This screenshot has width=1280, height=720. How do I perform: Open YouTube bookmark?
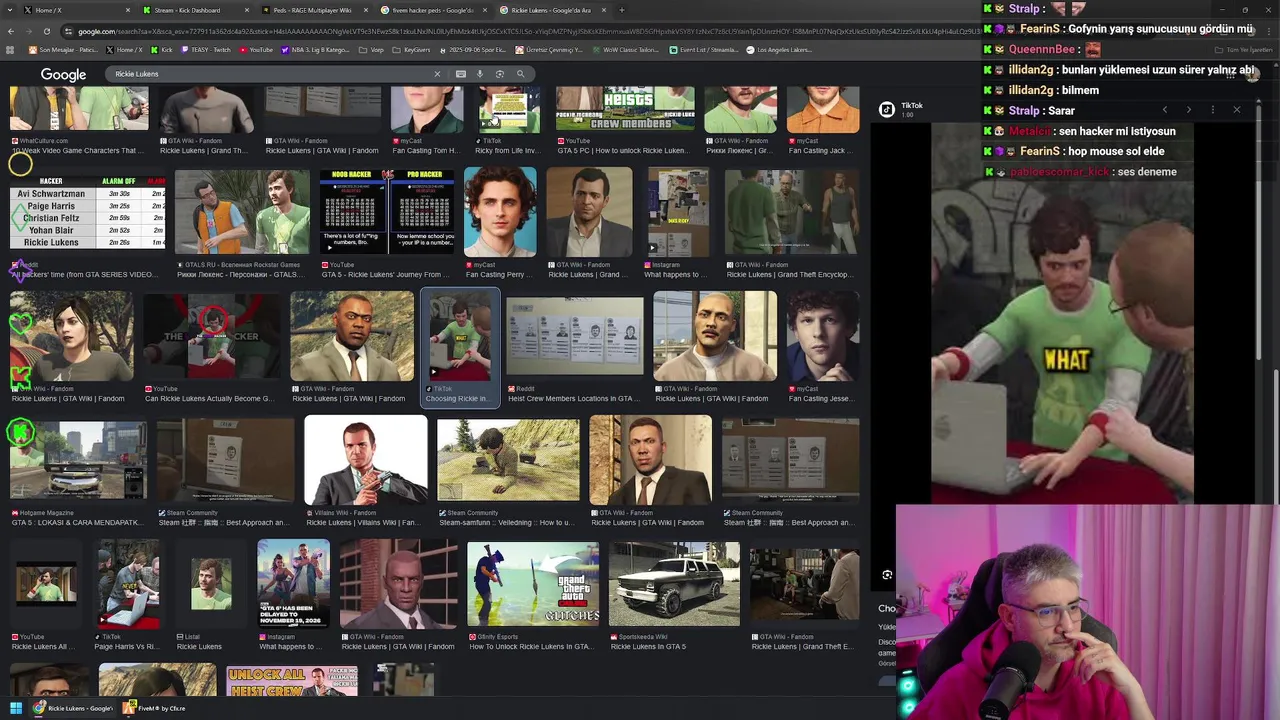pyautogui.click(x=256, y=50)
